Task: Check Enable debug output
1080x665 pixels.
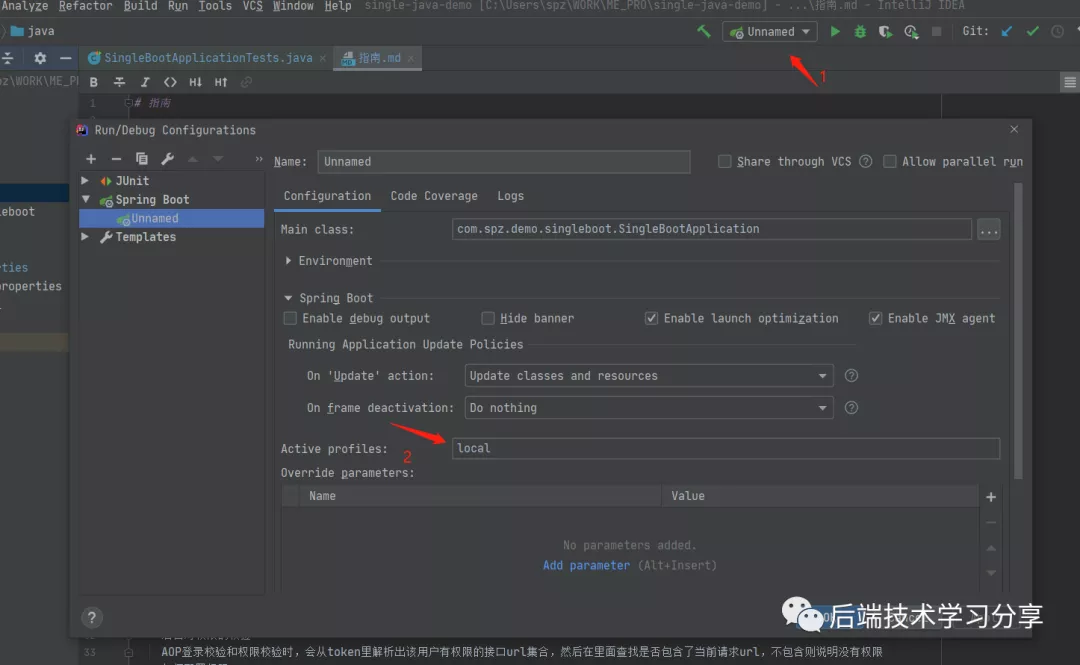Action: click(x=291, y=318)
